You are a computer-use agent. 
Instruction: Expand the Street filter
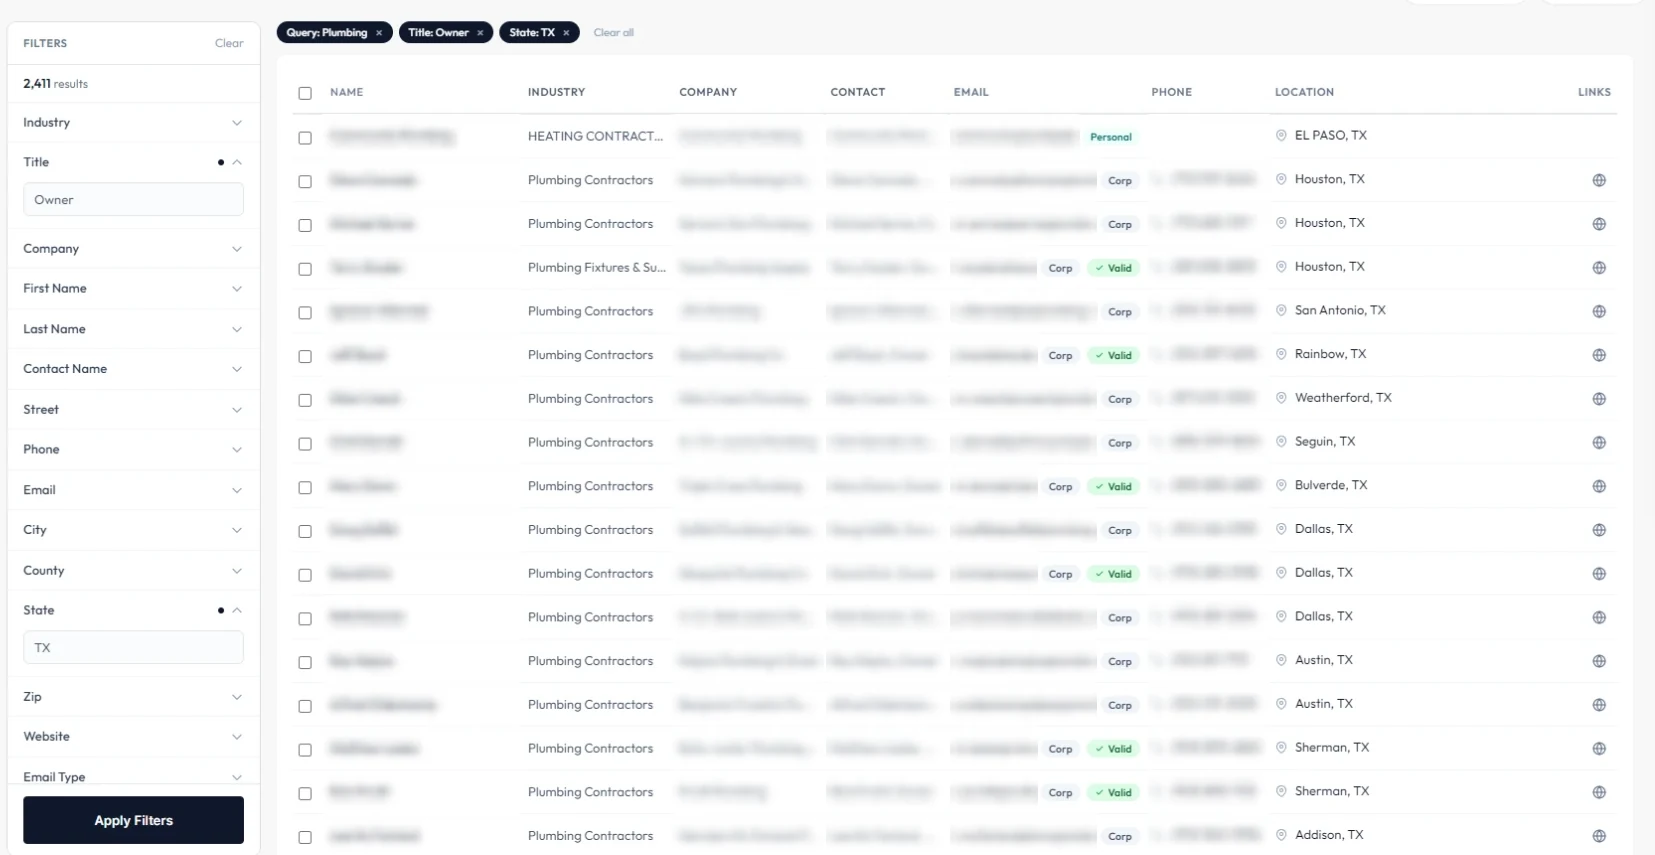133,410
